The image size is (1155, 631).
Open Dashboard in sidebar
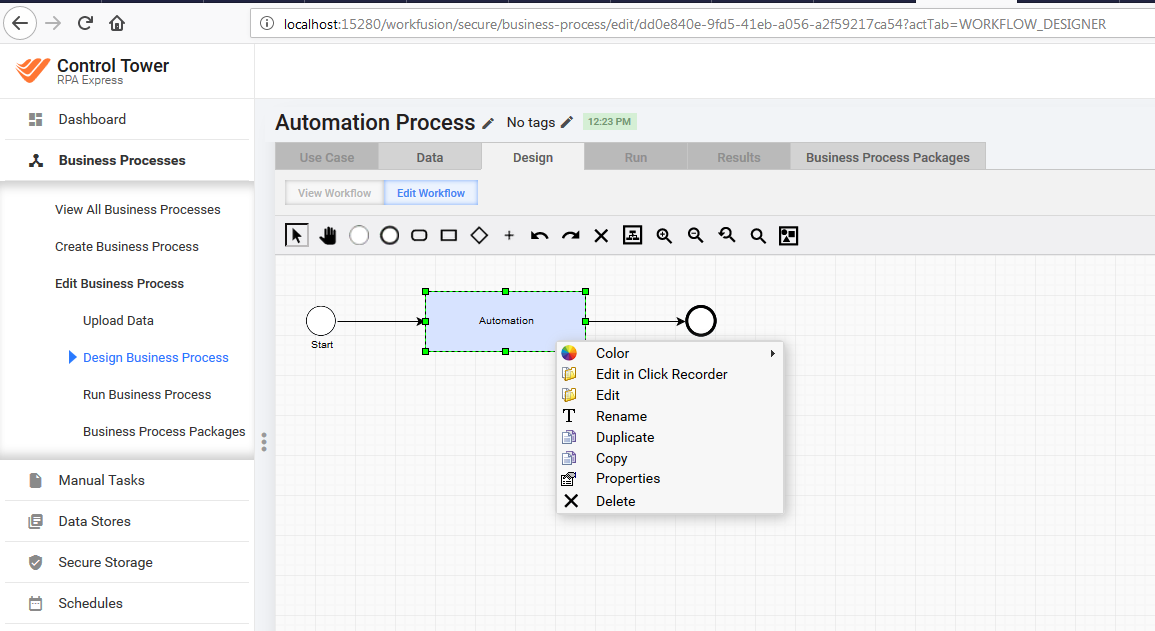click(127, 119)
